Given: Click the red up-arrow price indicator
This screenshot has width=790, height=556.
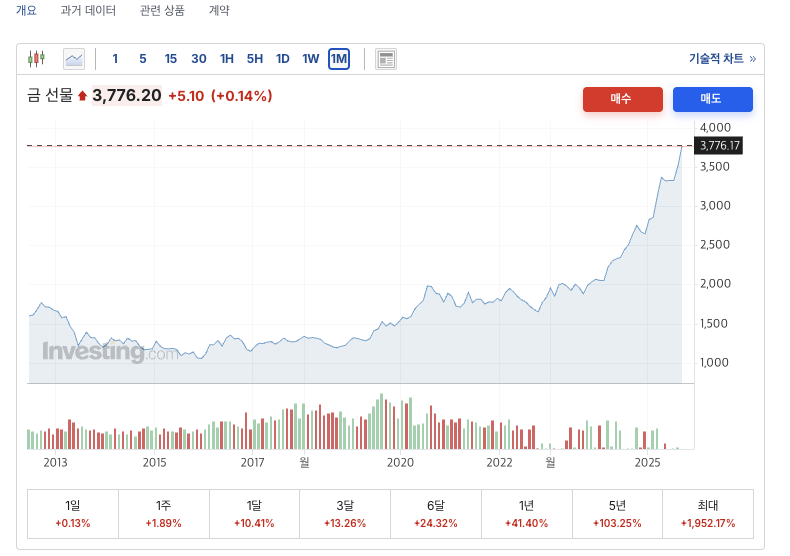Looking at the screenshot, I should tap(82, 96).
